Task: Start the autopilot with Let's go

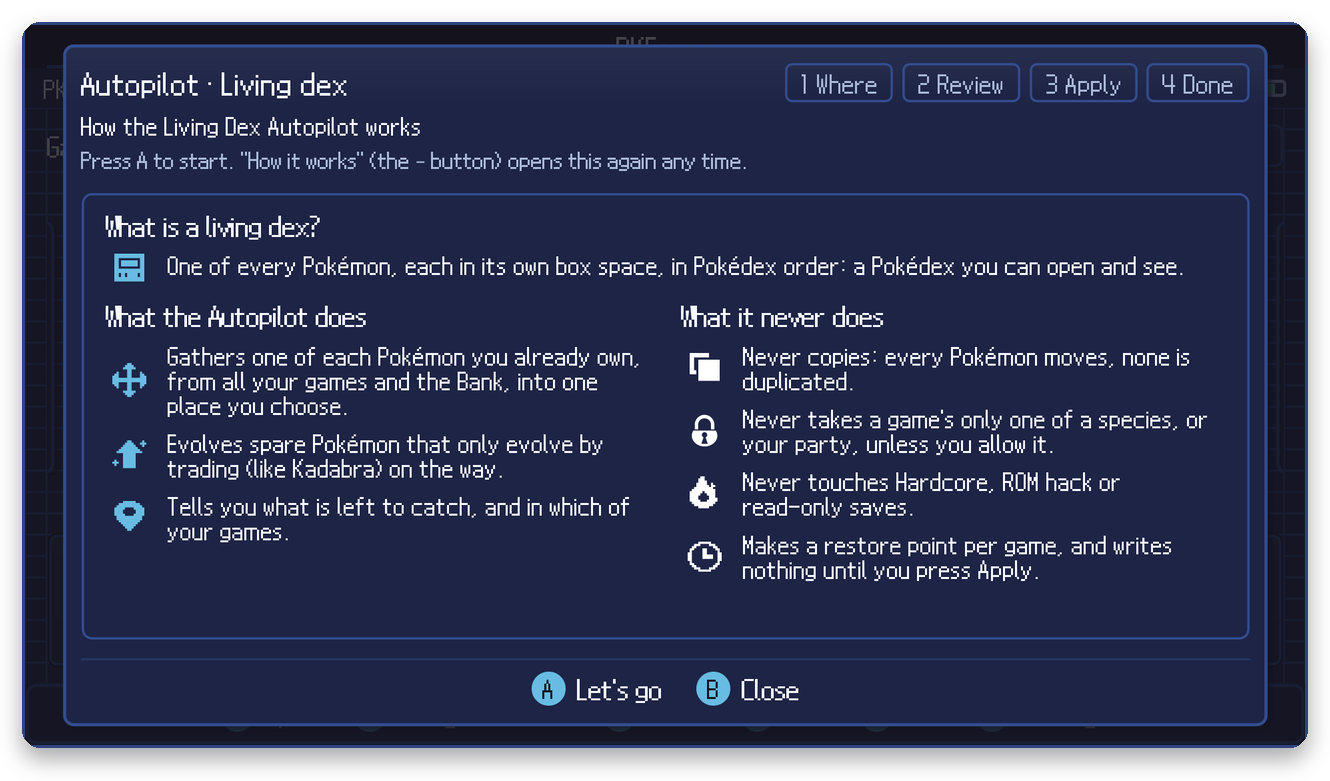Action: (x=597, y=690)
